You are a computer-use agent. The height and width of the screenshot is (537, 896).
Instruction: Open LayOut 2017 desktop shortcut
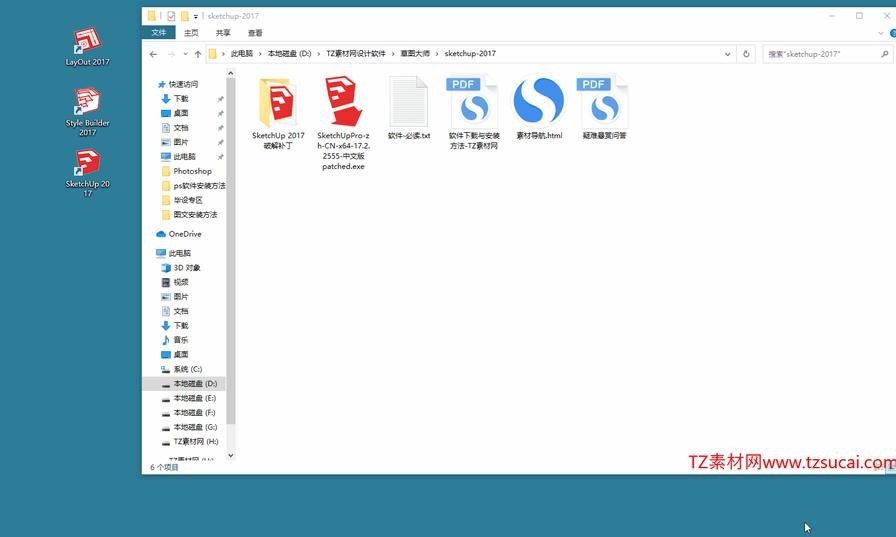coord(87,47)
